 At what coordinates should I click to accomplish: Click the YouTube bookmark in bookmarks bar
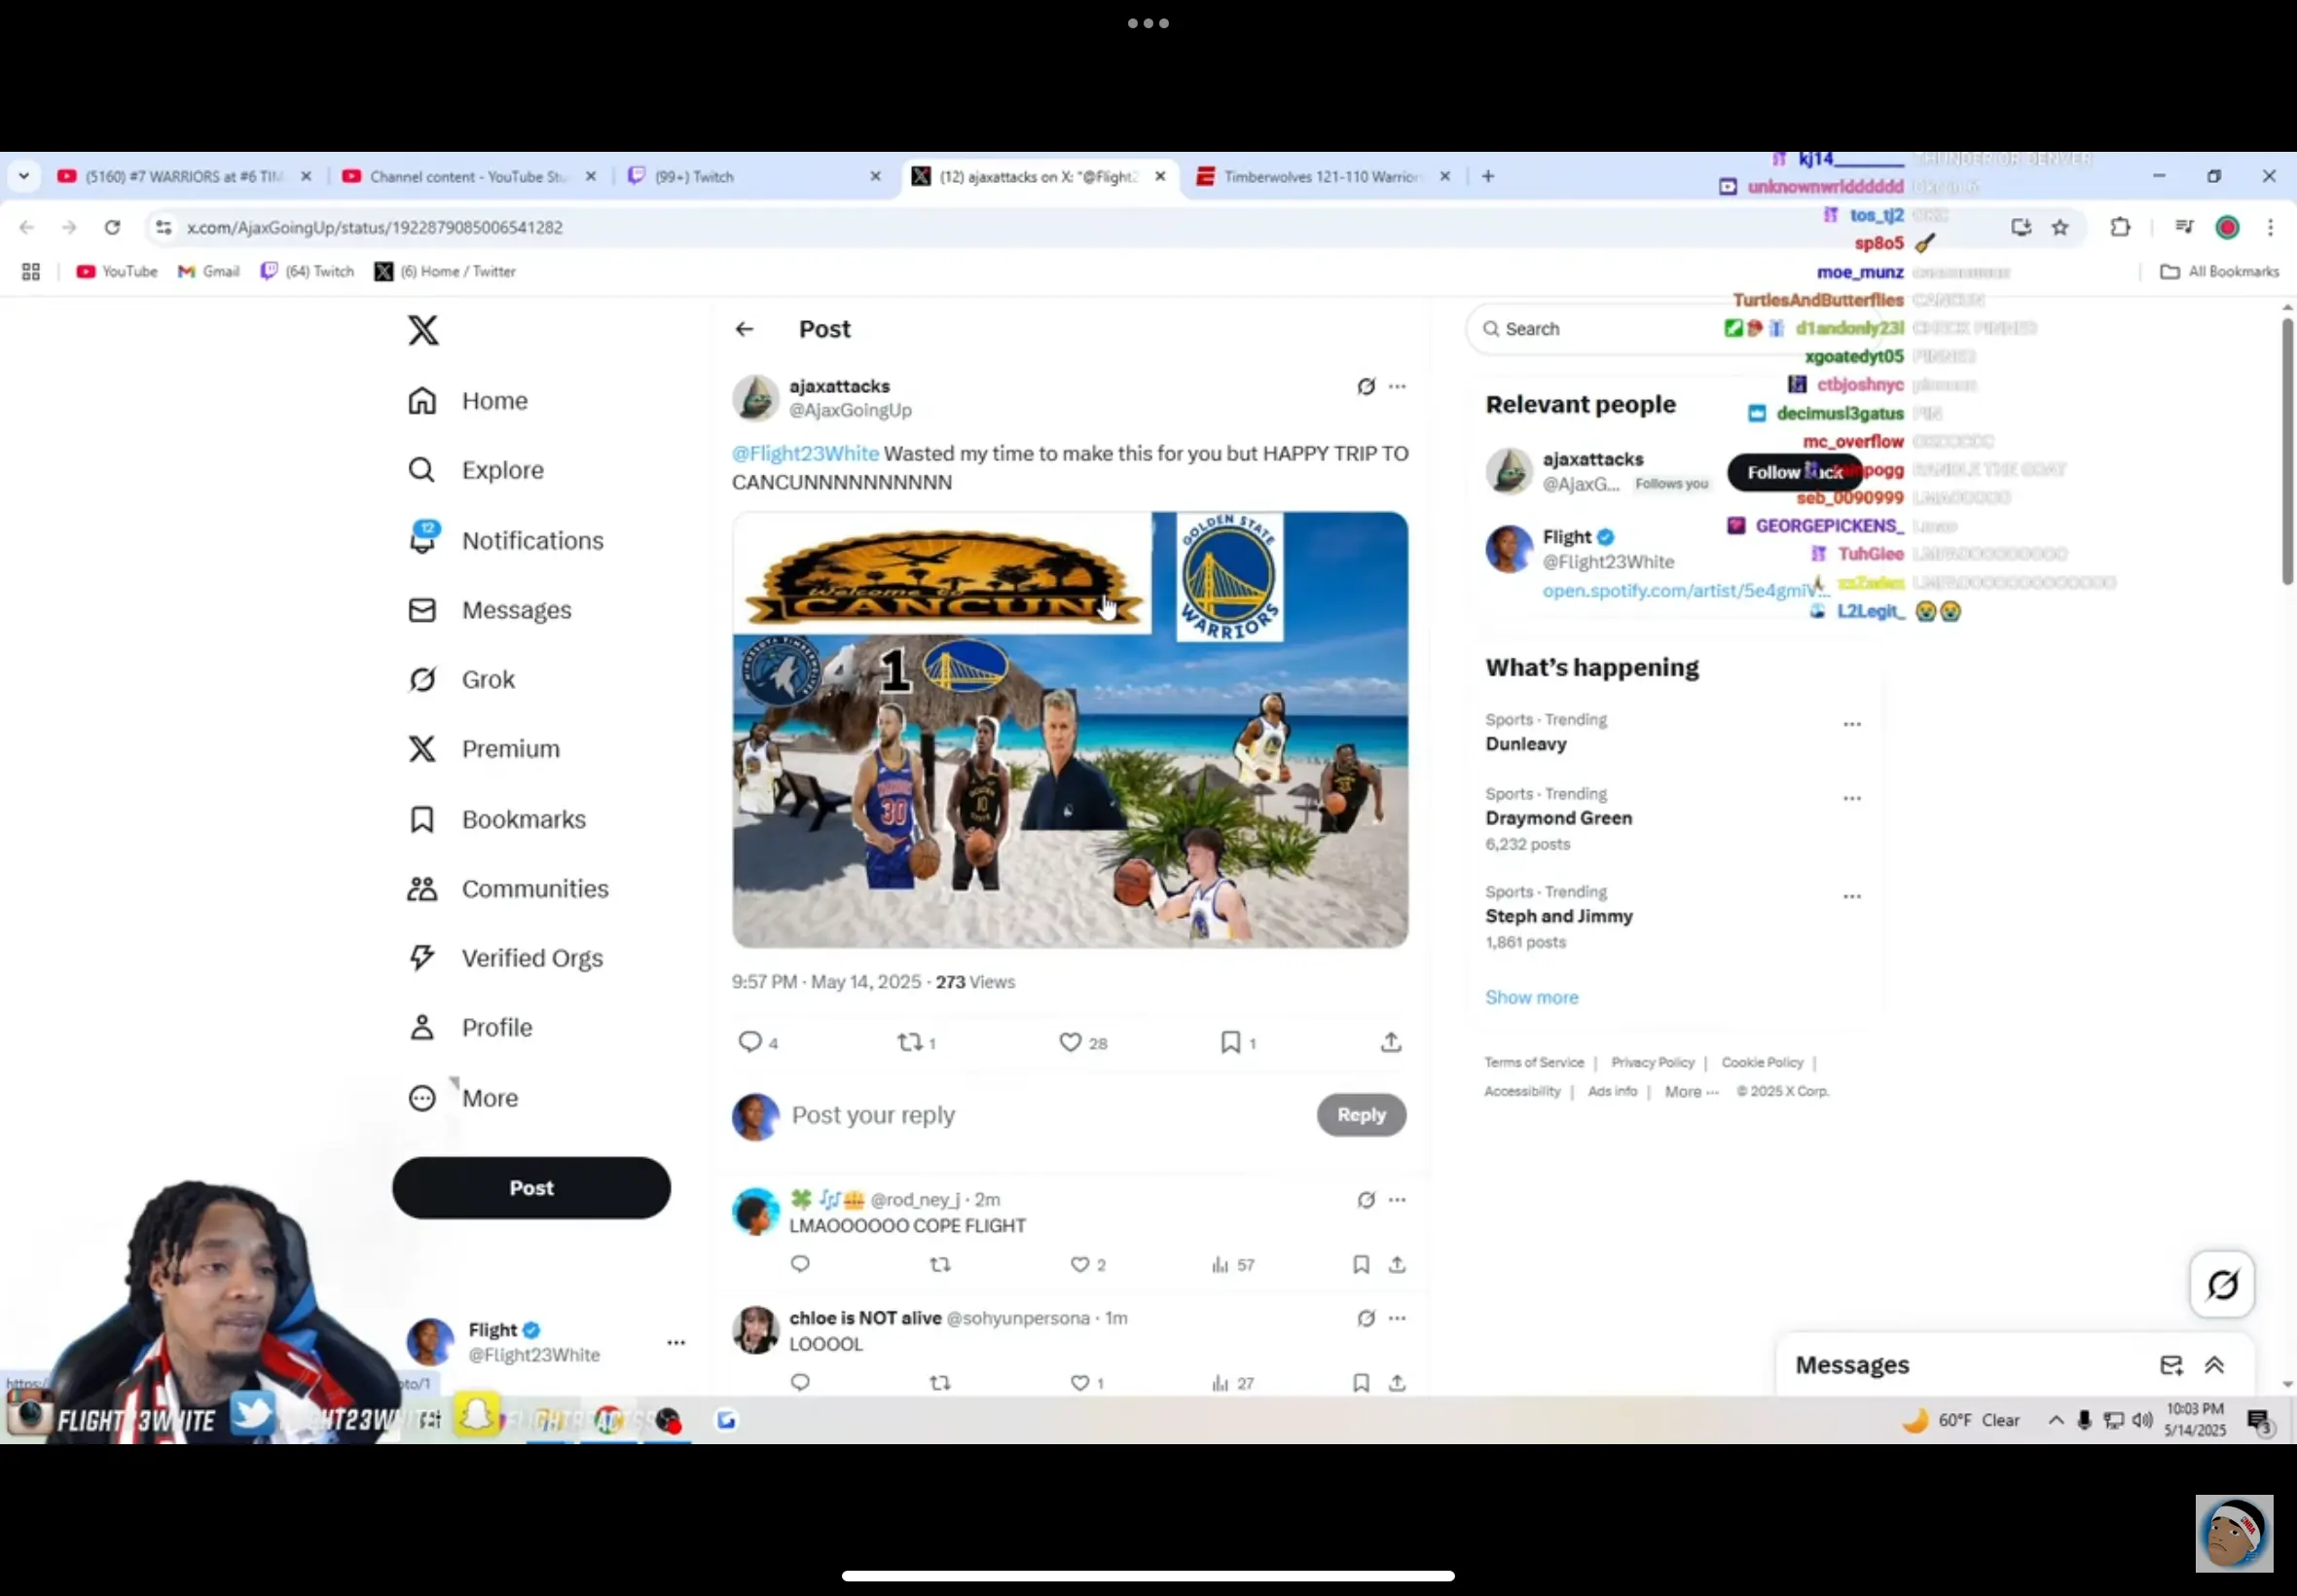(117, 271)
